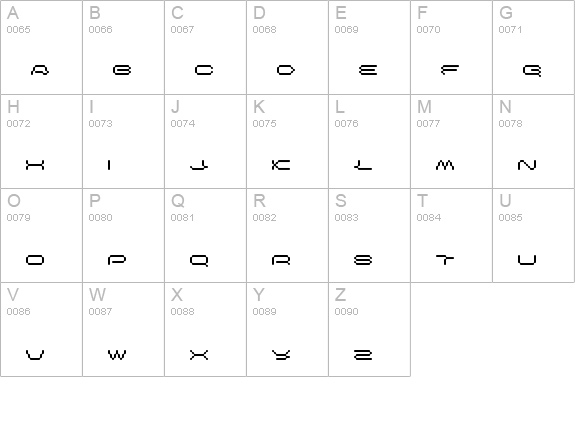Select the V glyph cell 0086
Viewport: 575px width, 421px height.
(x=41, y=329)
